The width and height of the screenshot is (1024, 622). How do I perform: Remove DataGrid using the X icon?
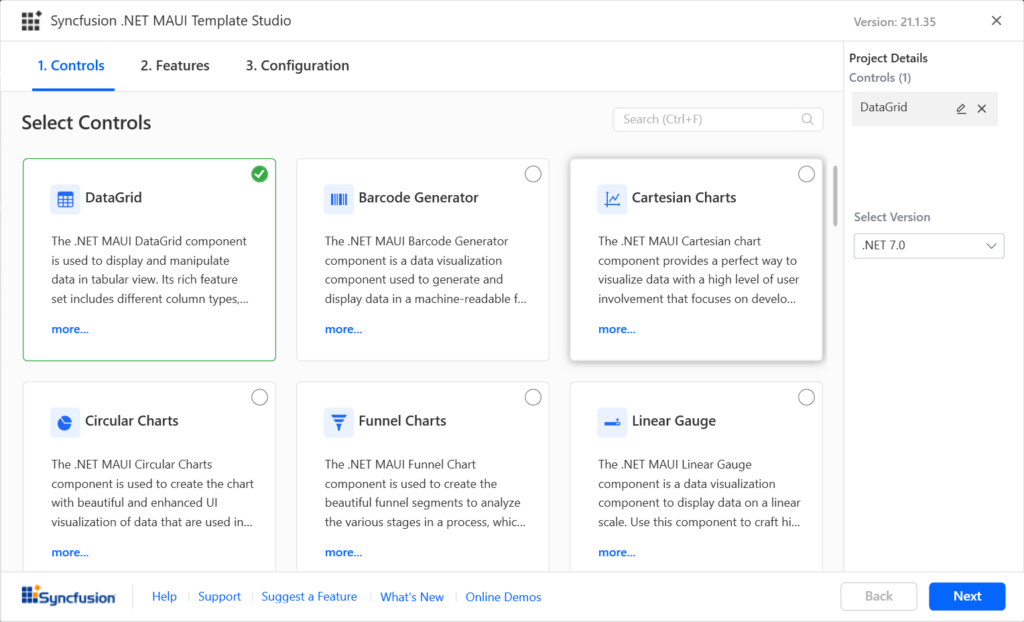coord(982,109)
